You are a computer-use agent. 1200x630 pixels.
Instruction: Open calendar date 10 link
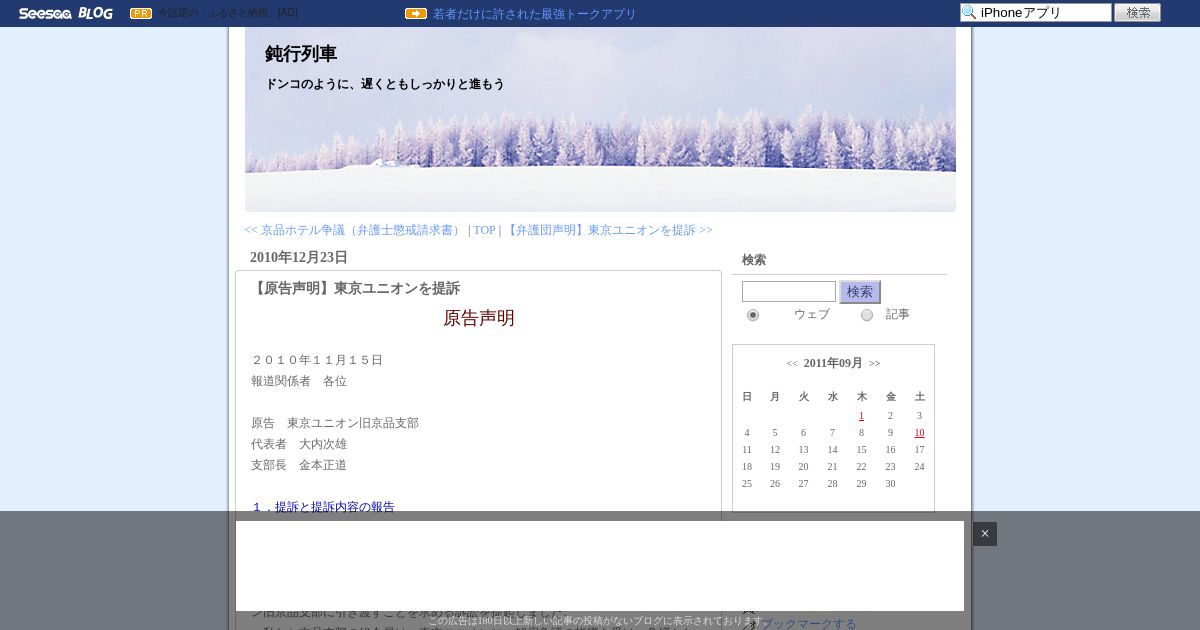[x=919, y=433]
